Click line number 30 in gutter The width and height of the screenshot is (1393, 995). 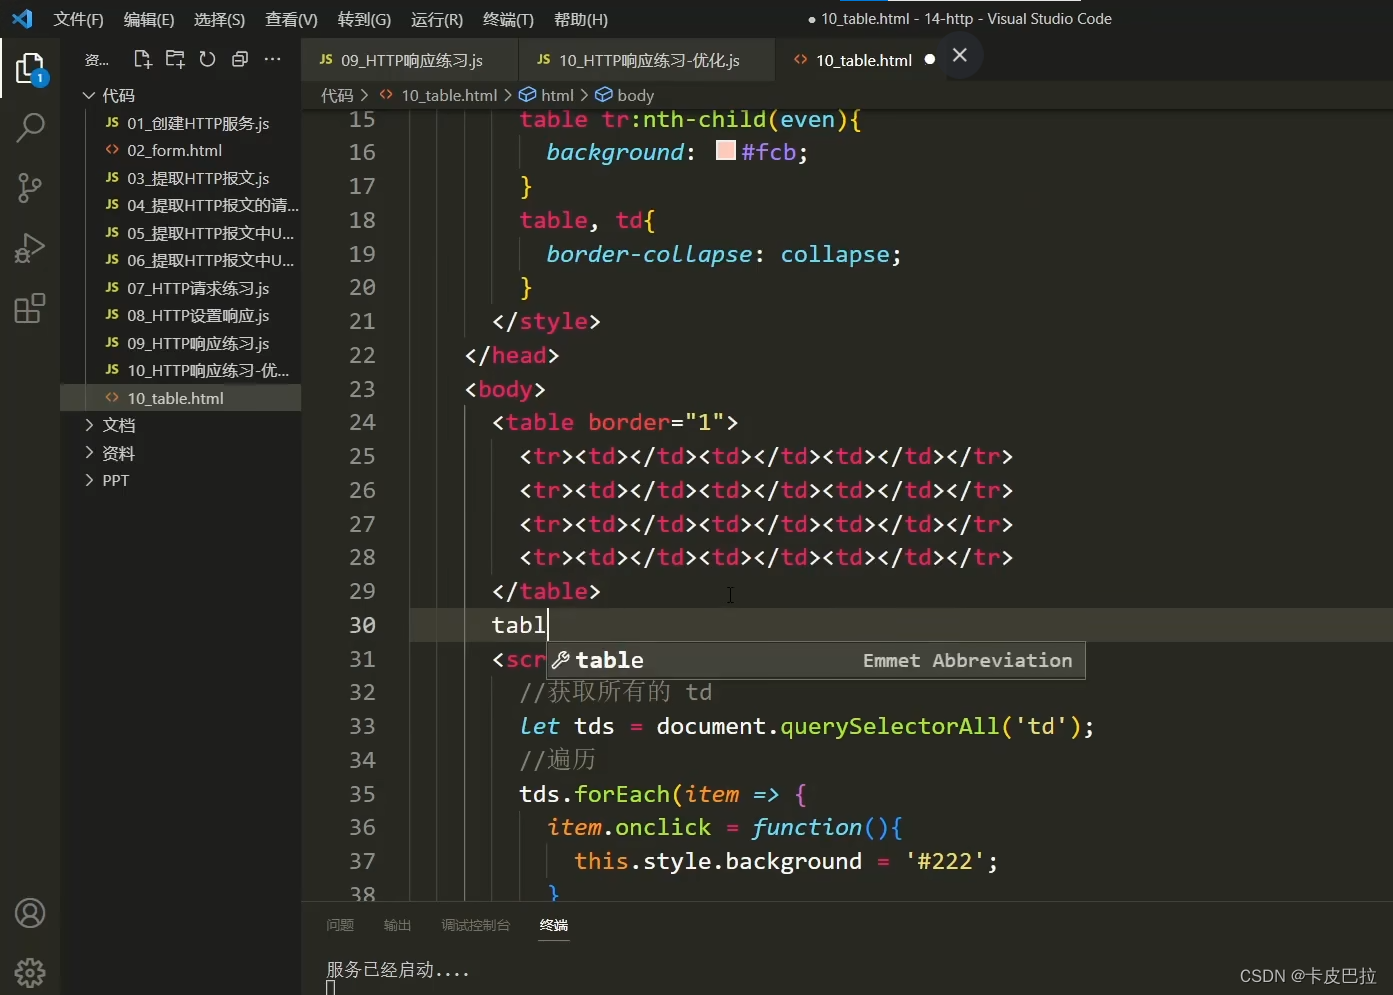pos(362,625)
